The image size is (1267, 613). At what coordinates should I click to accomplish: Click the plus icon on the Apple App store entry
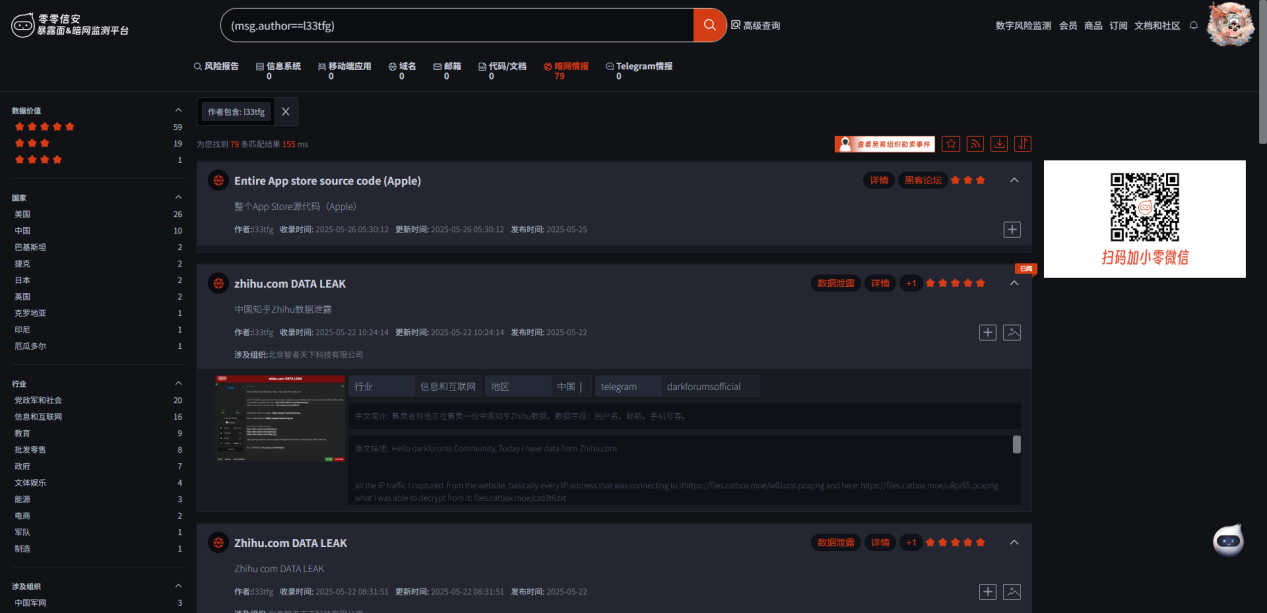[1012, 230]
